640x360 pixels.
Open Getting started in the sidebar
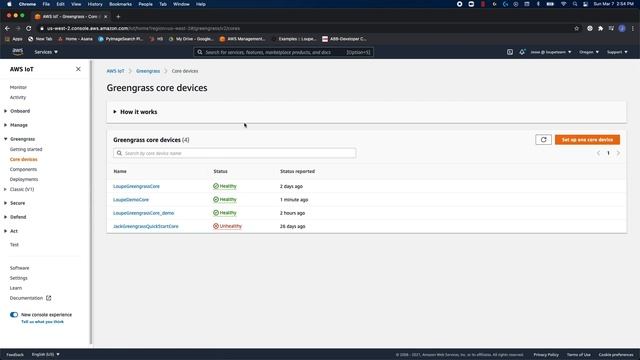point(26,149)
